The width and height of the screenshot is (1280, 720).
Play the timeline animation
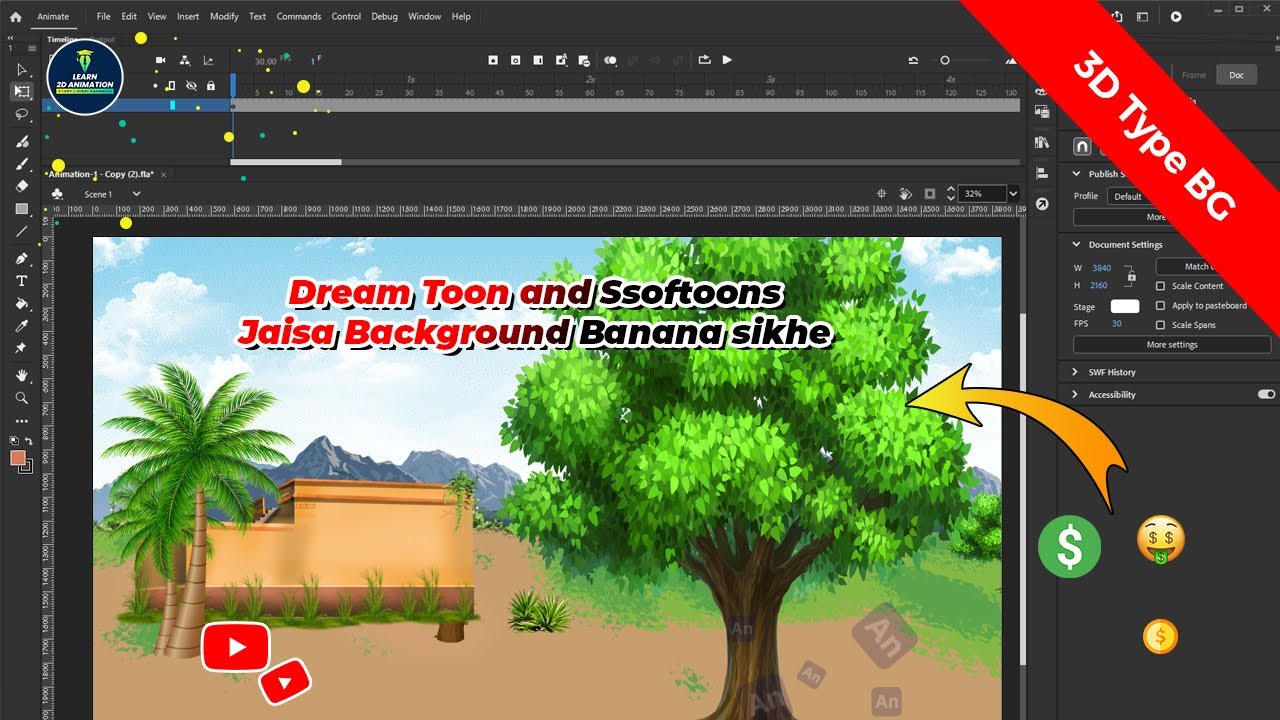click(727, 60)
